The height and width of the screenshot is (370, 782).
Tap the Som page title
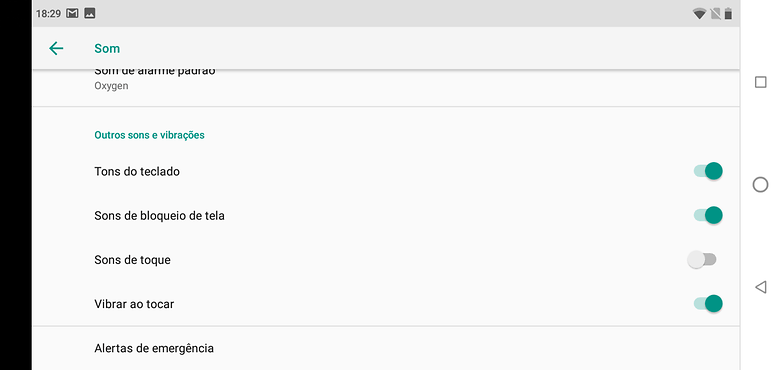(x=107, y=48)
